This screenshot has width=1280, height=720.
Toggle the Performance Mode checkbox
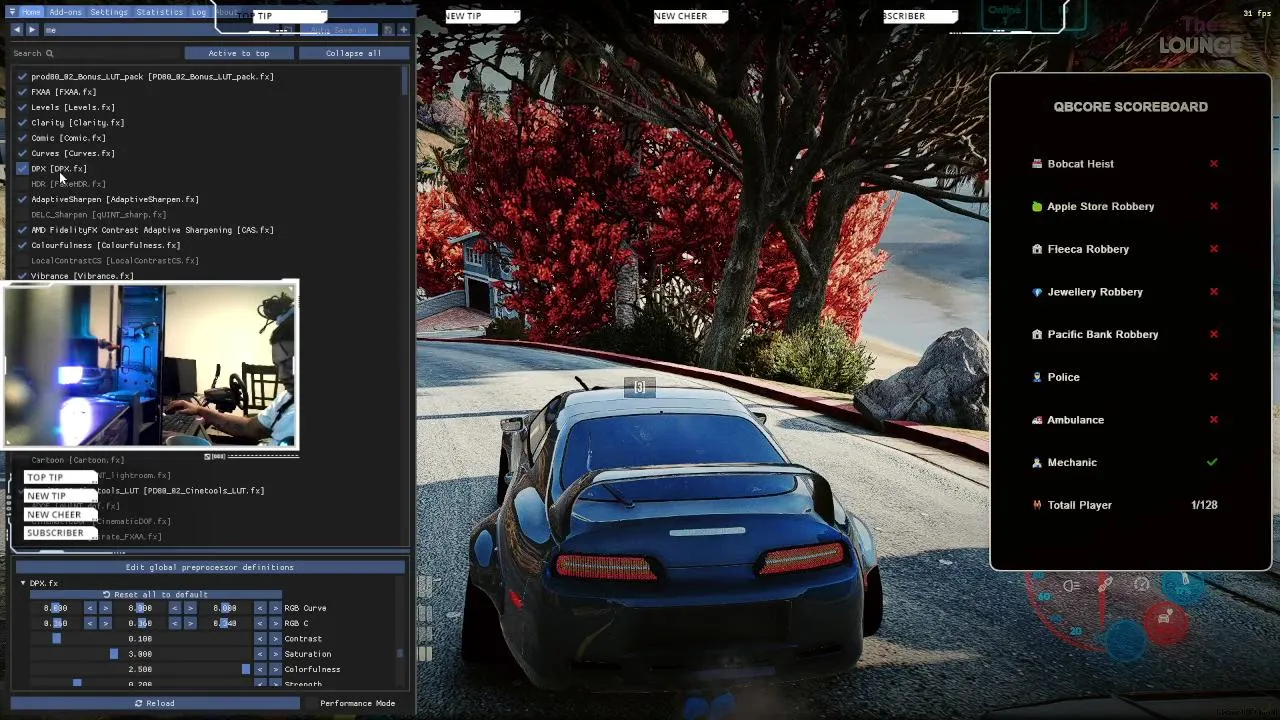click(309, 703)
